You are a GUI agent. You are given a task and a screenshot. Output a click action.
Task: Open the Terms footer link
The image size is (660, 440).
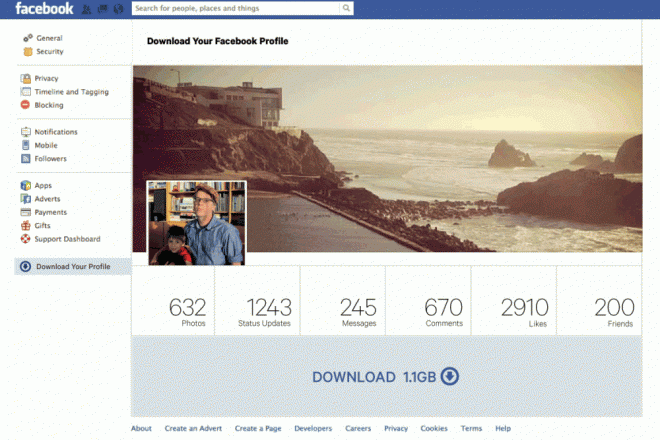tap(471, 428)
